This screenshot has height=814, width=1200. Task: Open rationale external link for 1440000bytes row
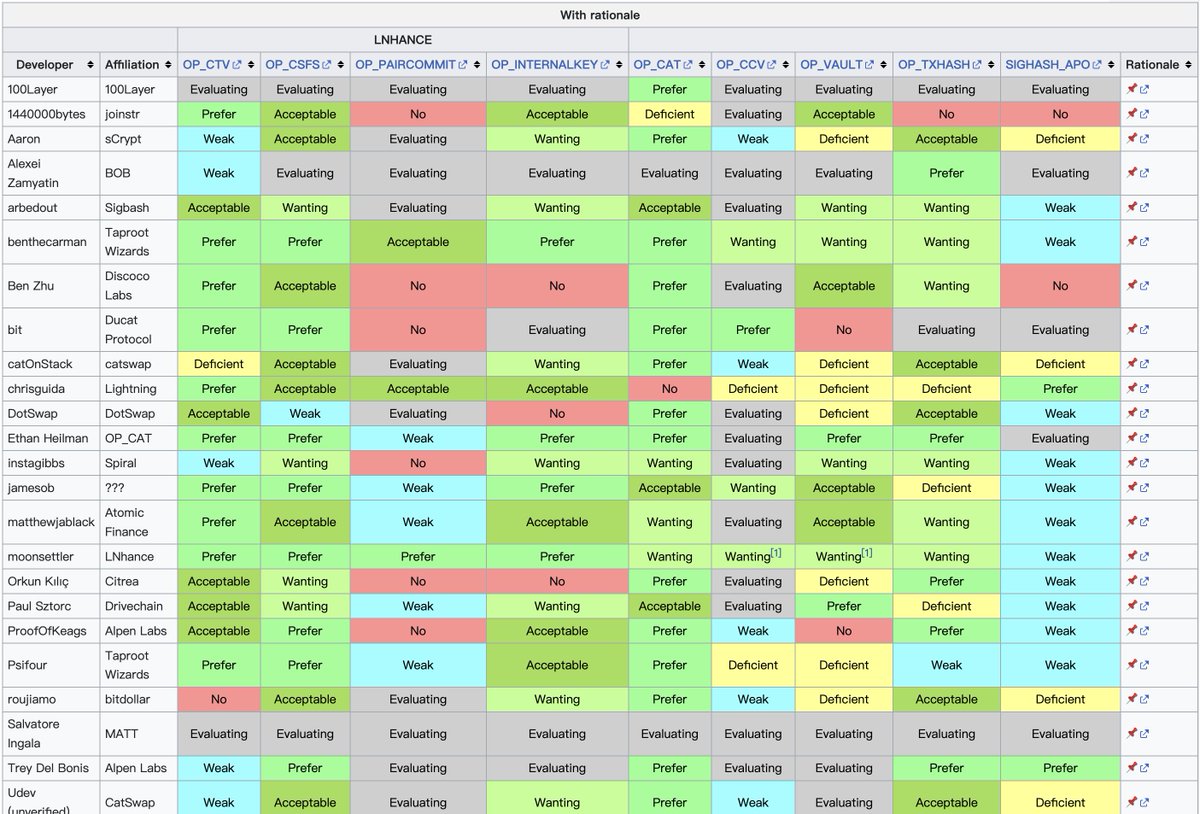1144,114
